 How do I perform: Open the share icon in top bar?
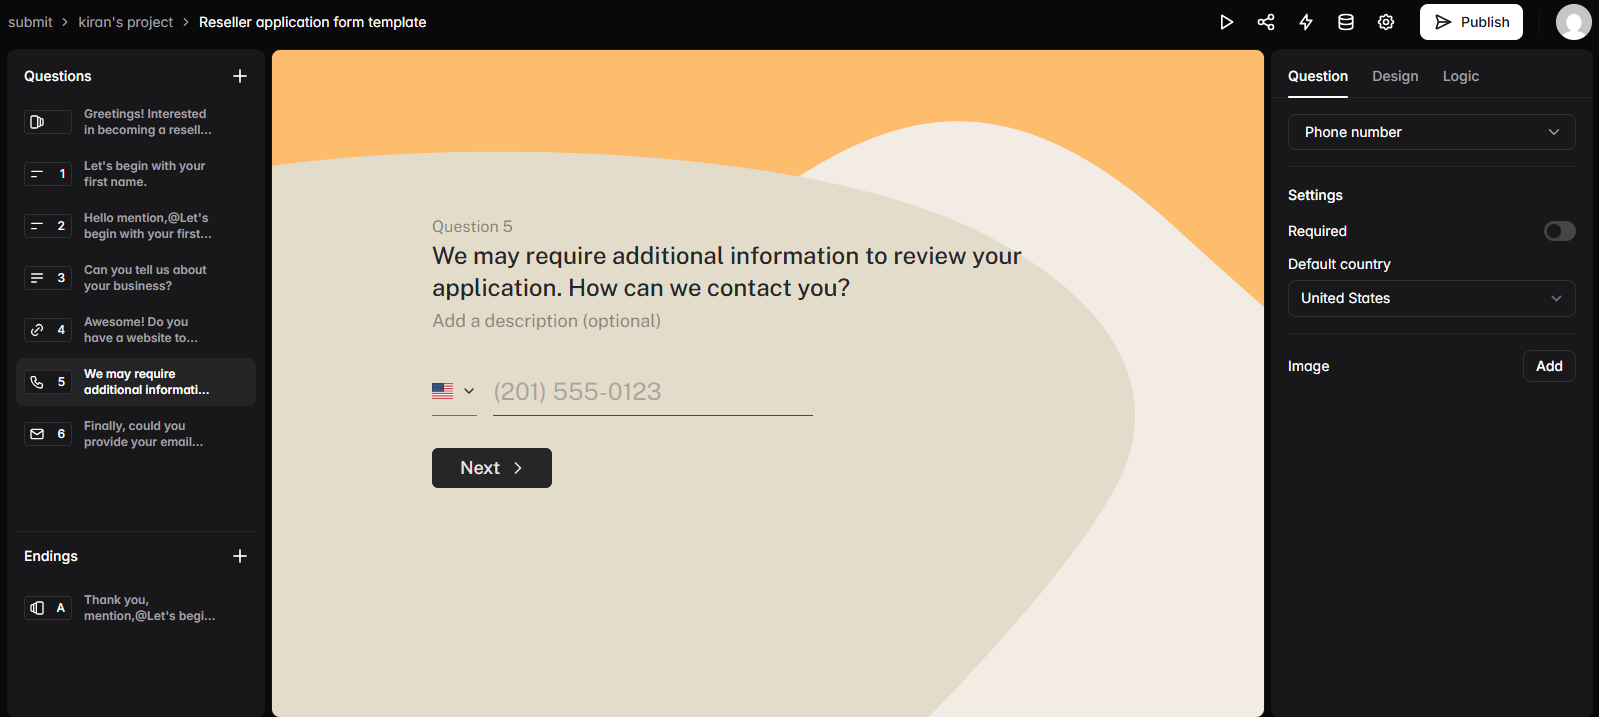[1266, 22]
